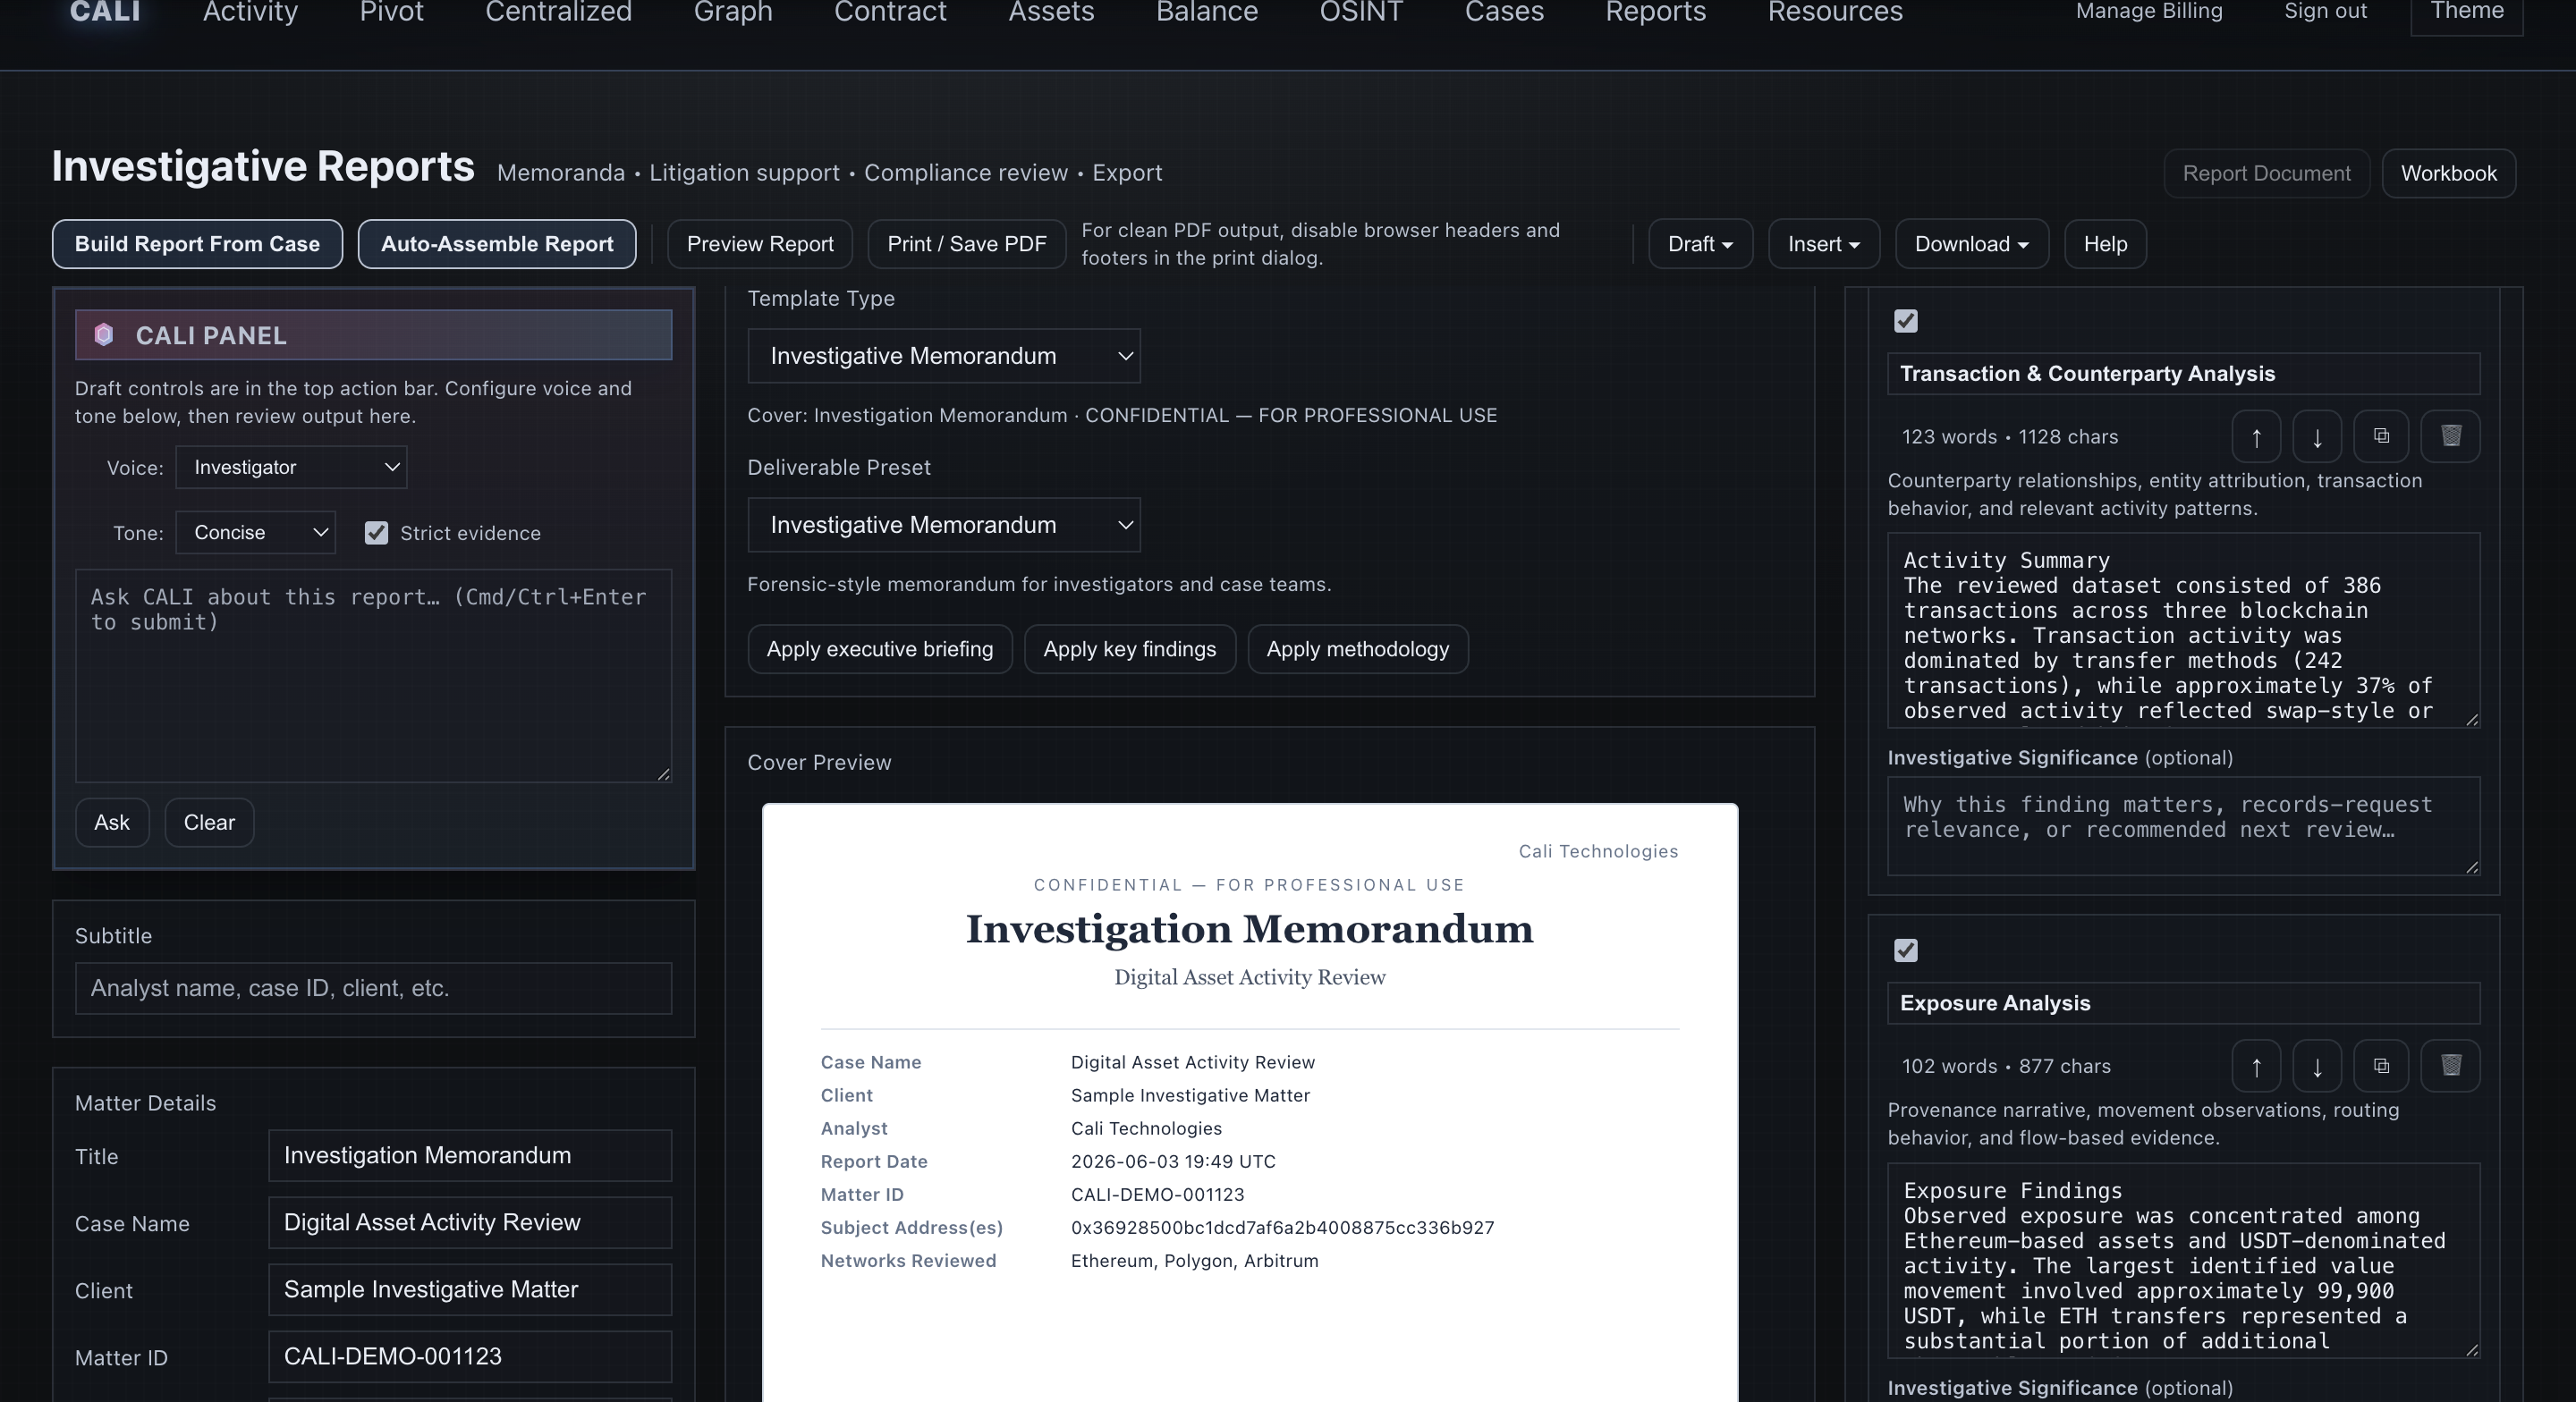Image resolution: width=2576 pixels, height=1402 pixels.
Task: Click the Matter ID field CALI-DEMO-001123
Action: point(470,1356)
